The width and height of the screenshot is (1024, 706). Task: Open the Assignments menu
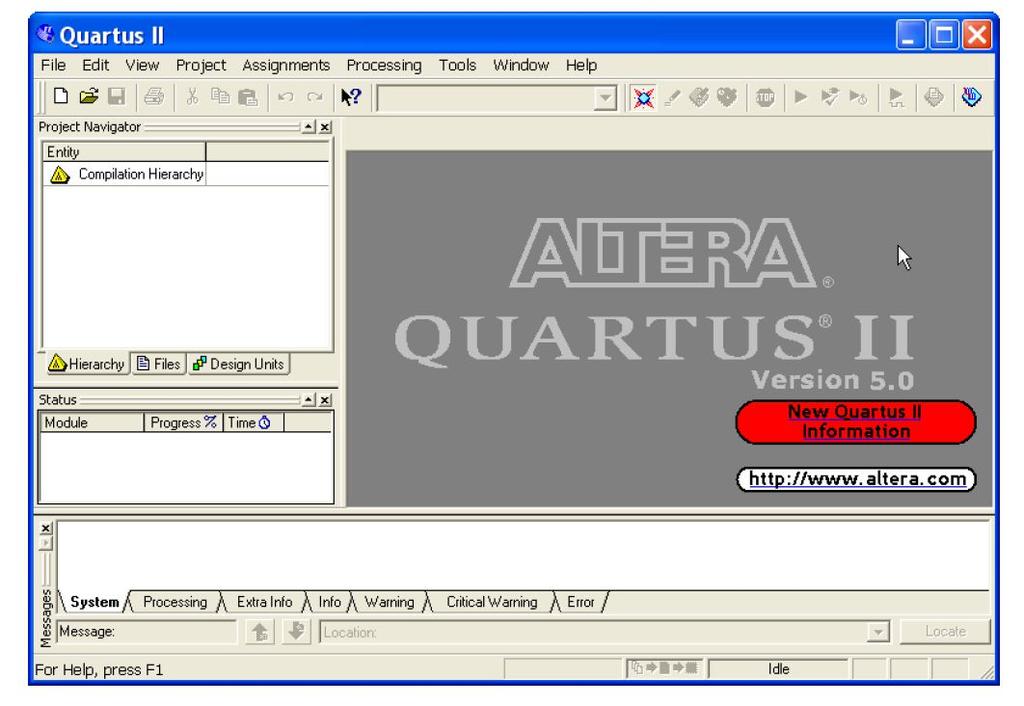[286, 65]
